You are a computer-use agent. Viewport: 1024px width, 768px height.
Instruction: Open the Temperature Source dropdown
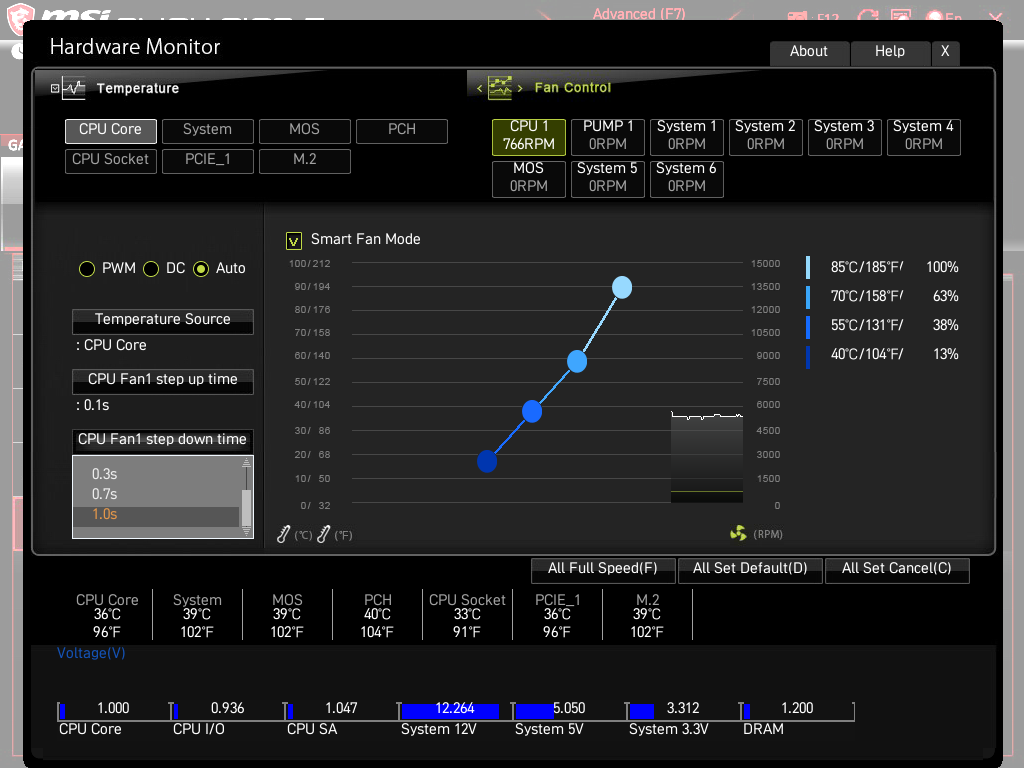pyautogui.click(x=163, y=321)
